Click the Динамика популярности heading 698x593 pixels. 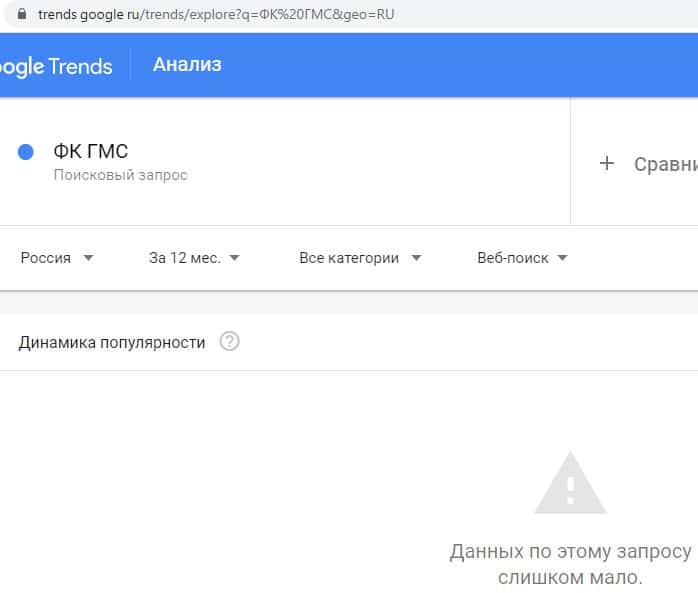112,342
